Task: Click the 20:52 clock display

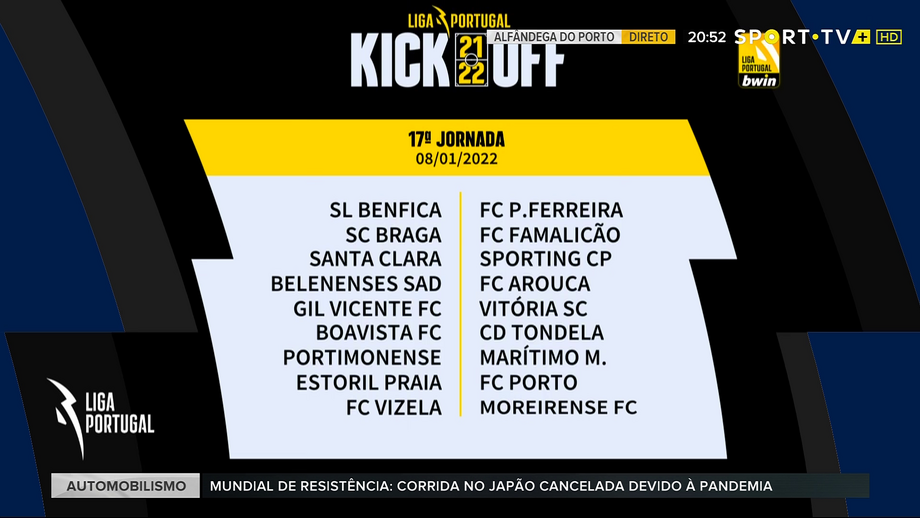Action: pos(706,37)
